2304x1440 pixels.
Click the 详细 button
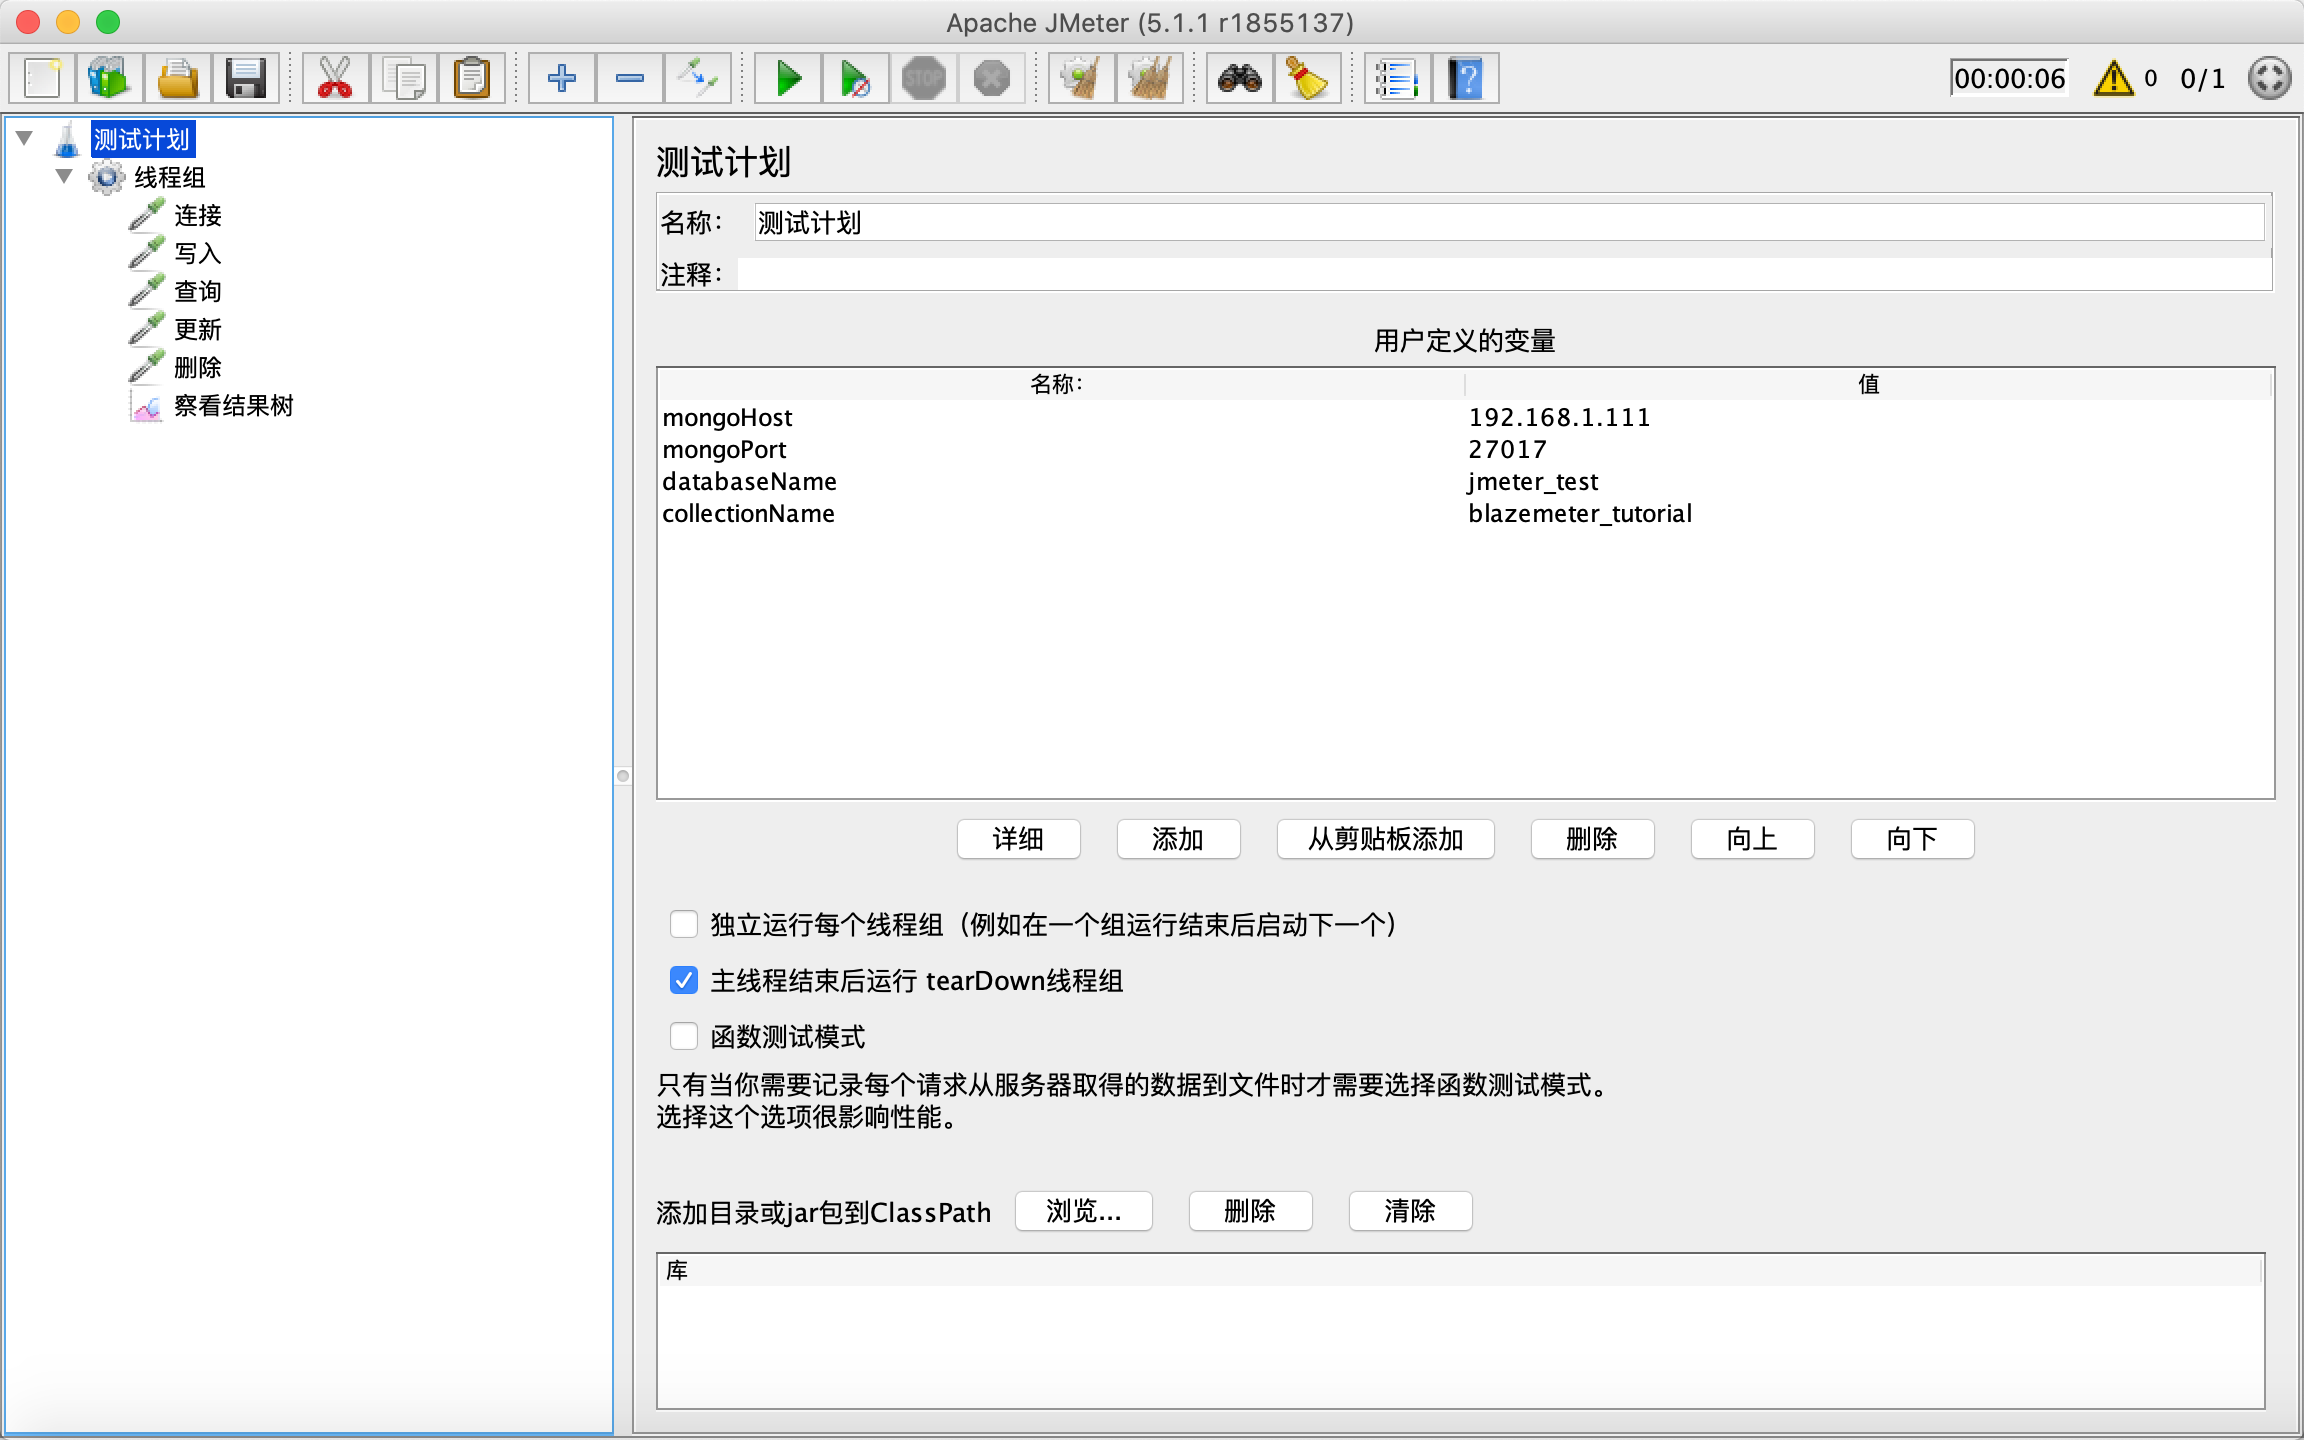tap(1018, 839)
